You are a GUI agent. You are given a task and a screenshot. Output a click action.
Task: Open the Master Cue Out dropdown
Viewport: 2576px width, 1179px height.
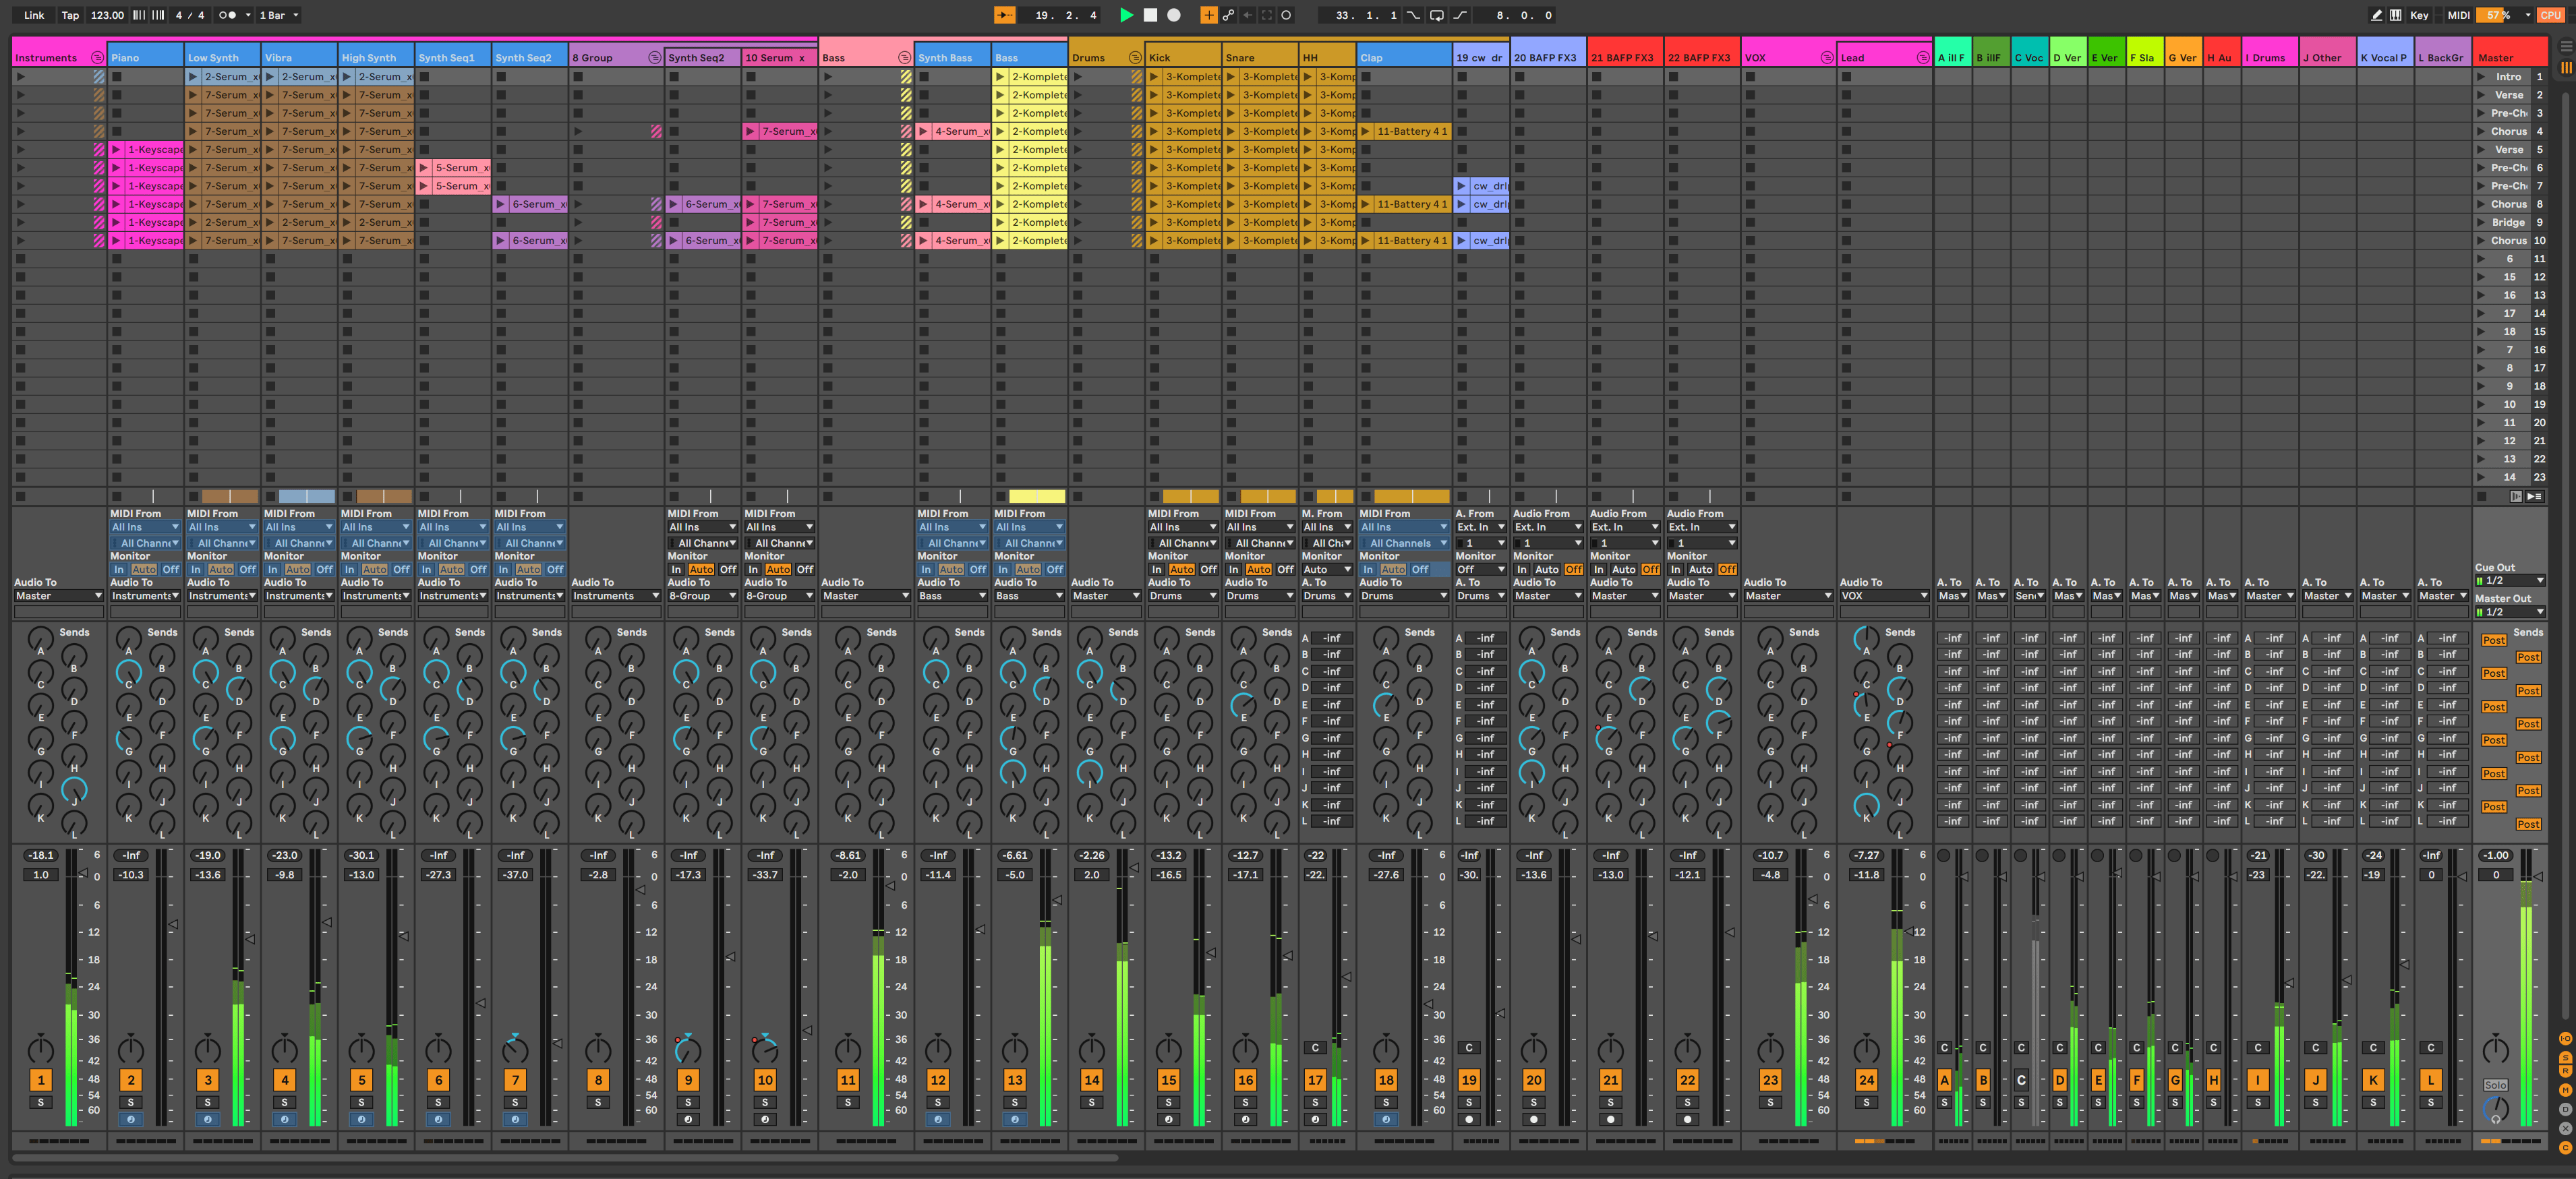tap(2510, 581)
